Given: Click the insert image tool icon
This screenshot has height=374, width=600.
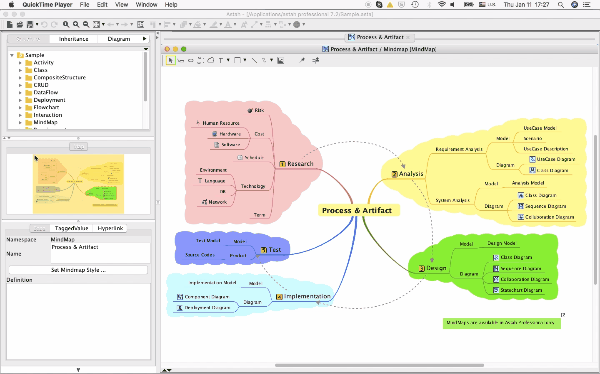Looking at the screenshot, I should [x=280, y=60].
